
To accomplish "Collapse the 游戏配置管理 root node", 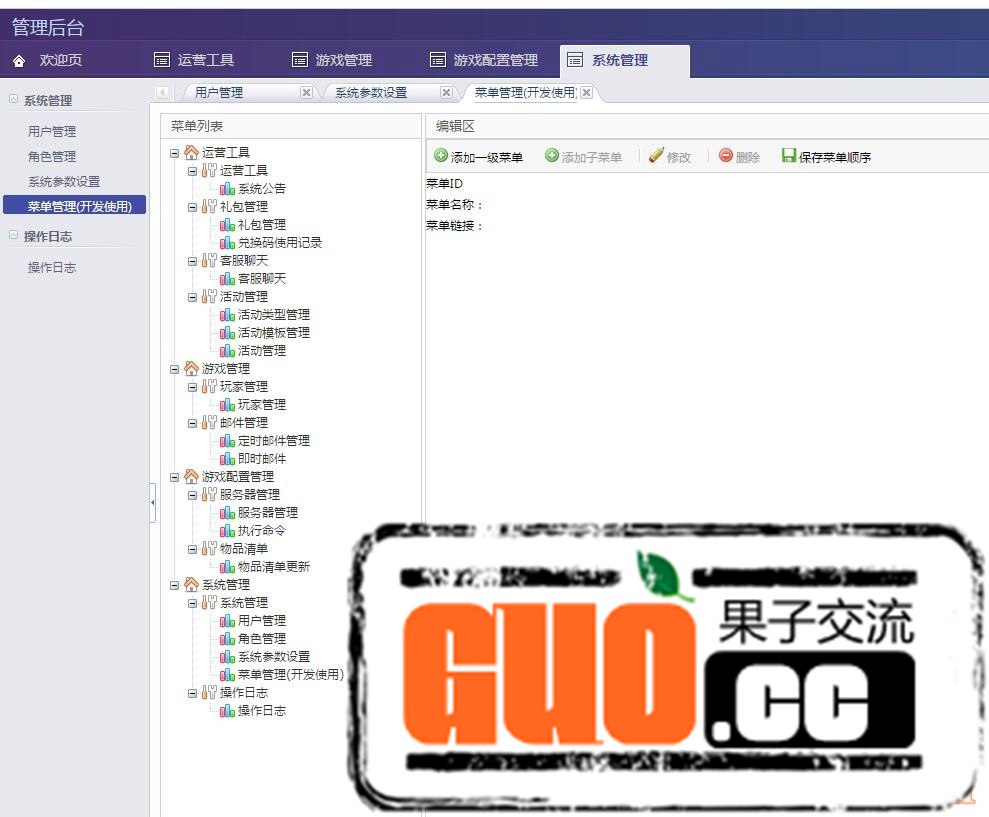I will click(x=175, y=477).
